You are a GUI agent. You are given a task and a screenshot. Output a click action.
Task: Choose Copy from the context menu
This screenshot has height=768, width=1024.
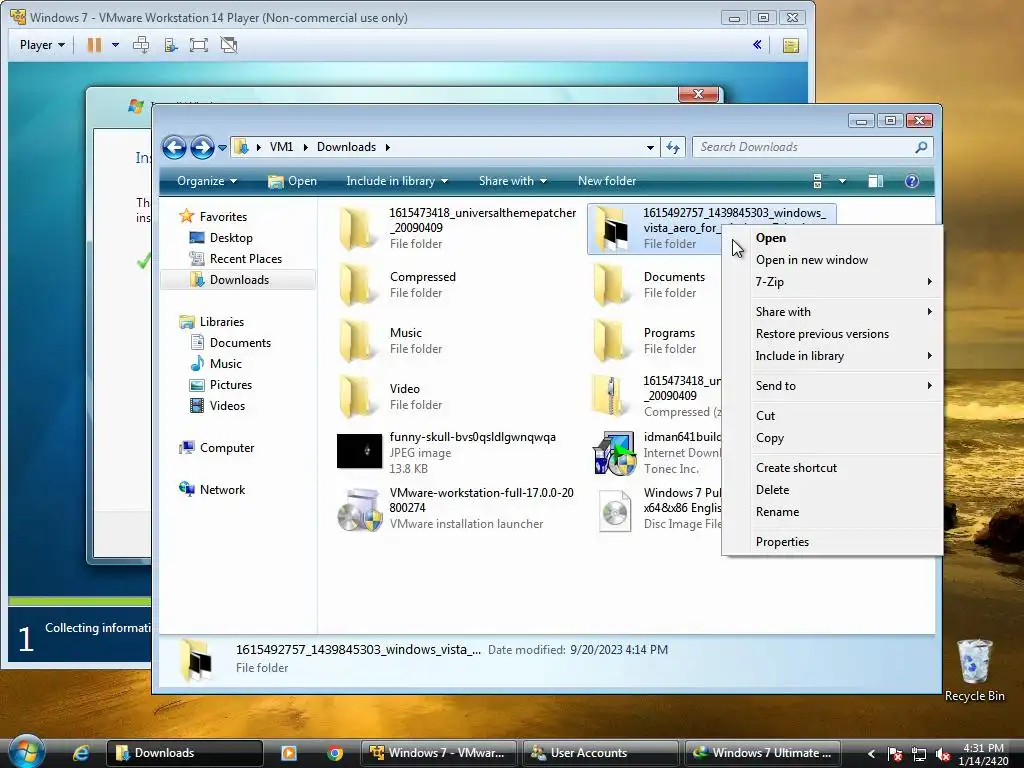[833, 438]
